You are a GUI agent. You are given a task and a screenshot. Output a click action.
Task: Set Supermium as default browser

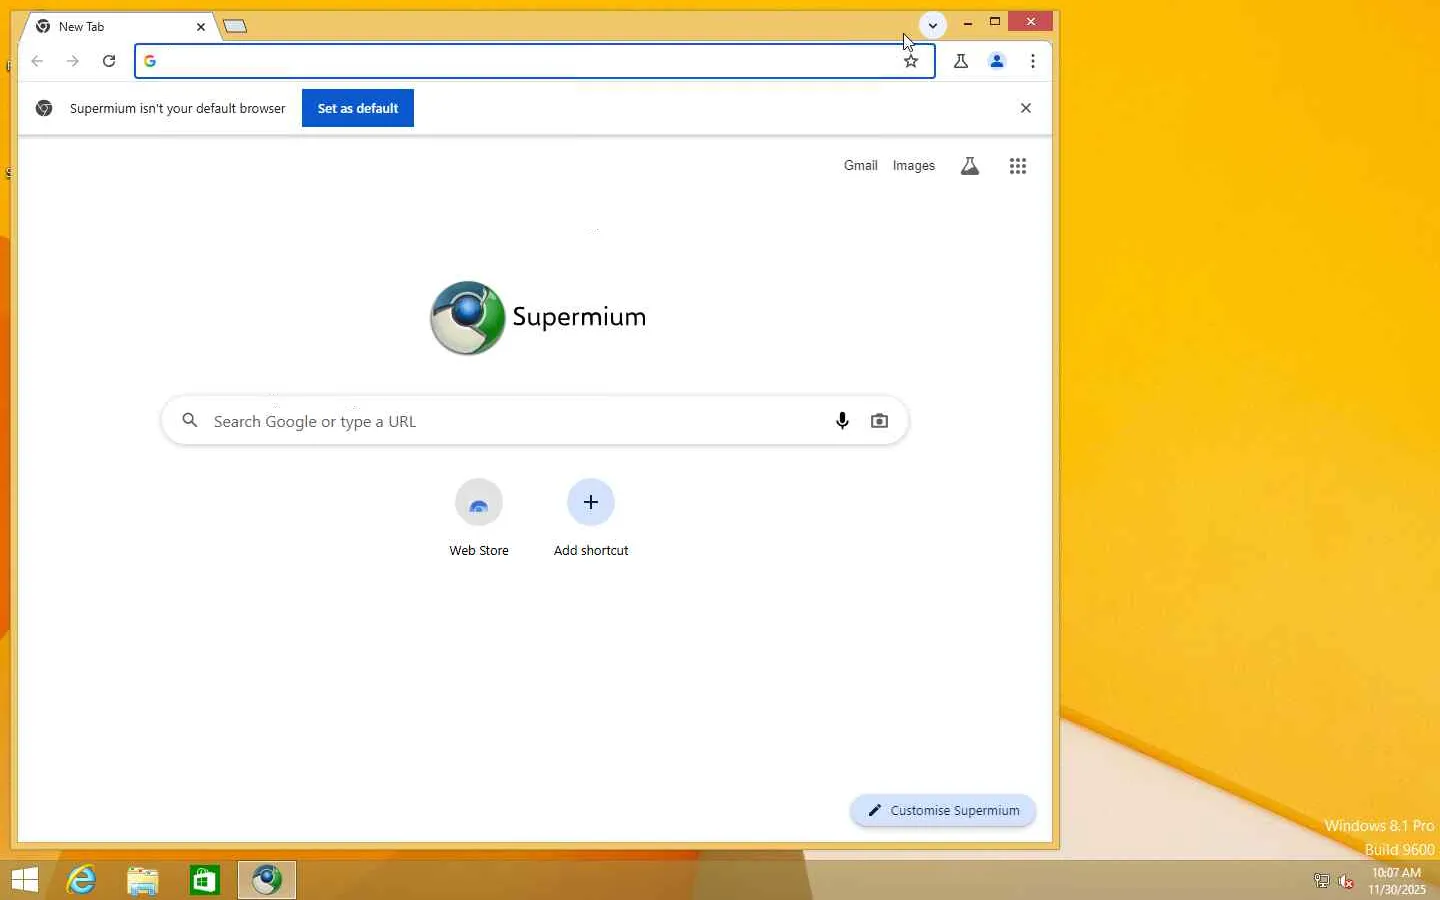point(358,108)
